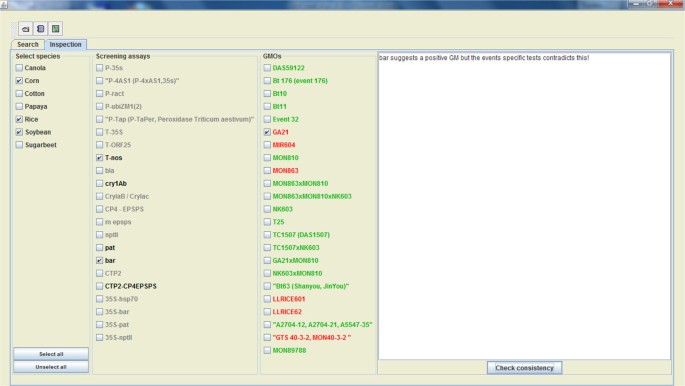The height and width of the screenshot is (386, 685).
Task: Check the nptII assay checkbox
Action: (100, 235)
